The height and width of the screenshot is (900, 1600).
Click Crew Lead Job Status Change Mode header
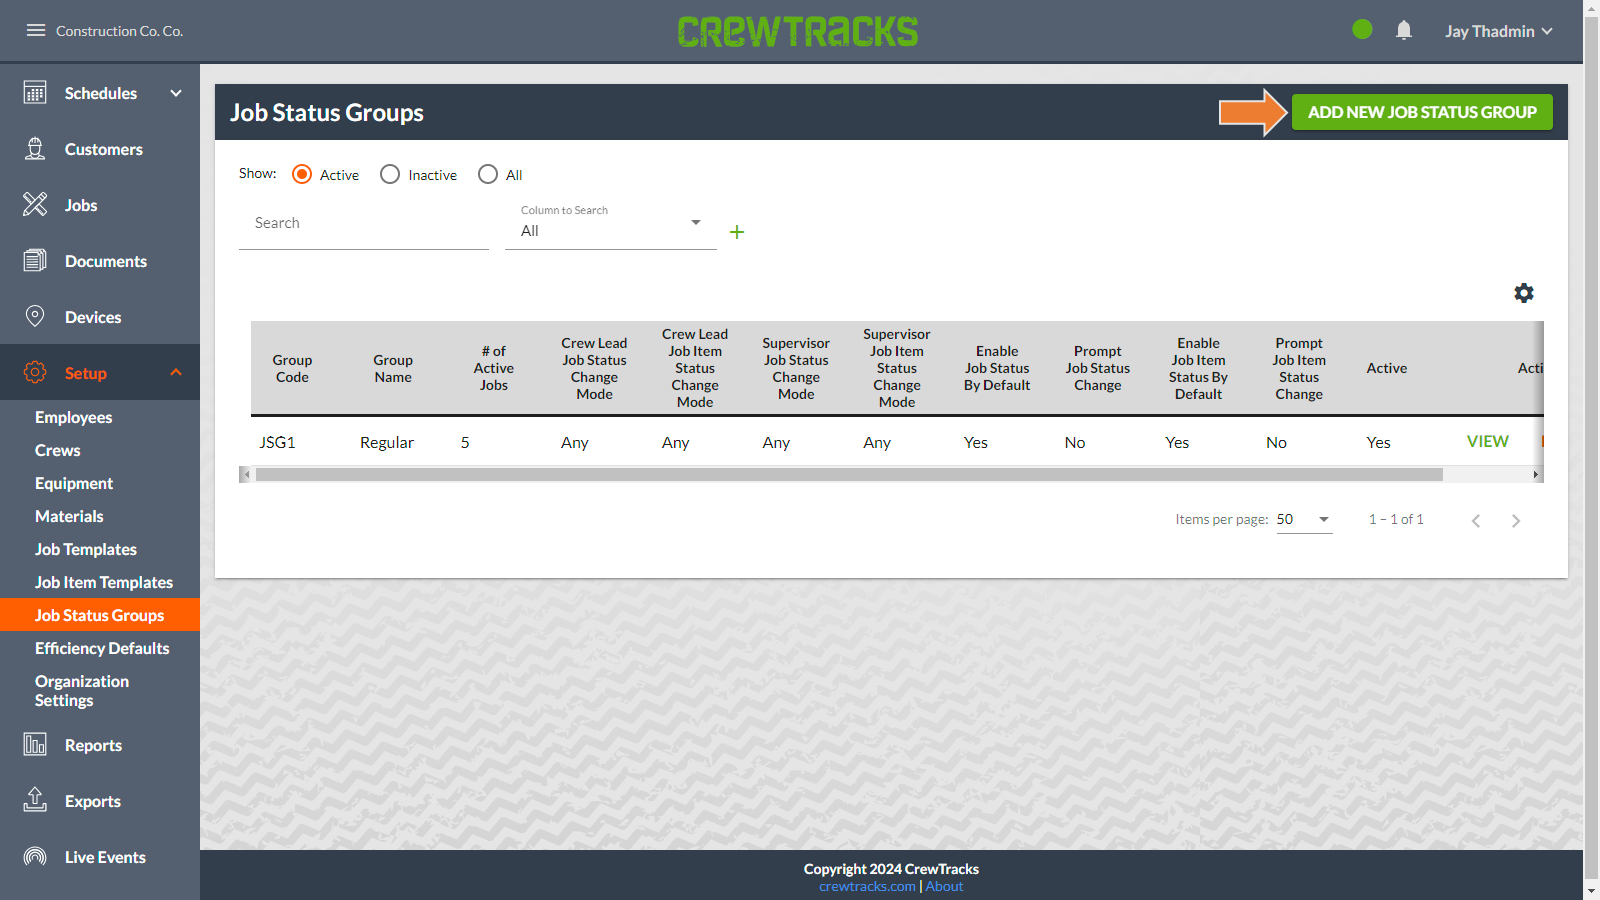[x=594, y=368]
